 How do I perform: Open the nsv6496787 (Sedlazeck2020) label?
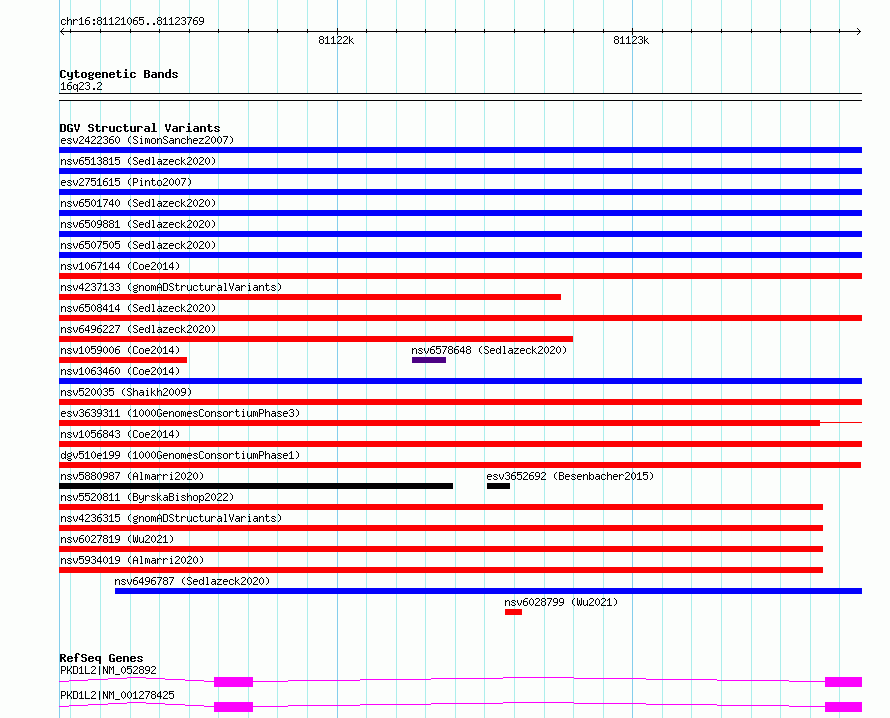(x=192, y=581)
